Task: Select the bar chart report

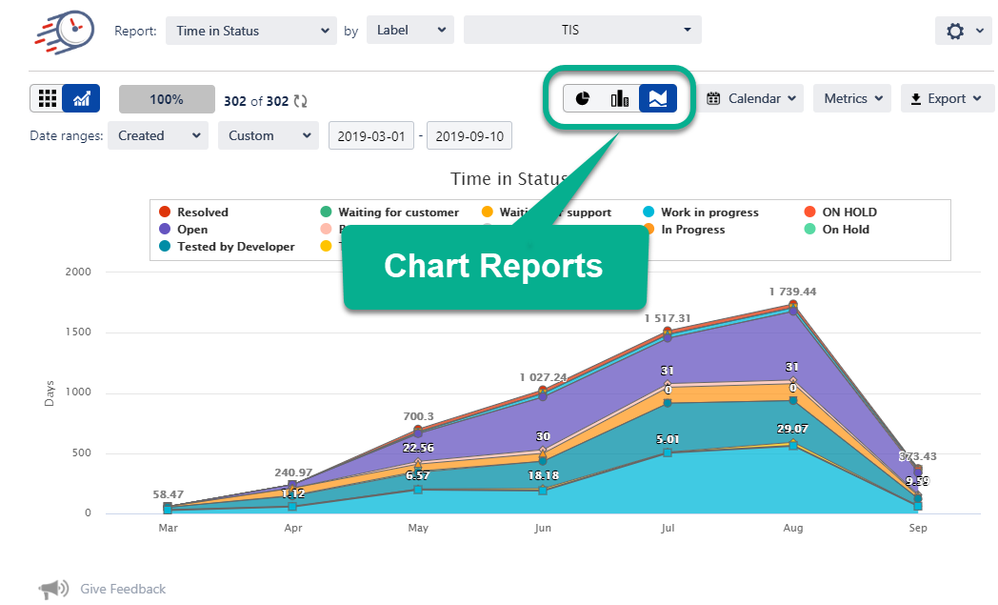Action: coord(620,99)
